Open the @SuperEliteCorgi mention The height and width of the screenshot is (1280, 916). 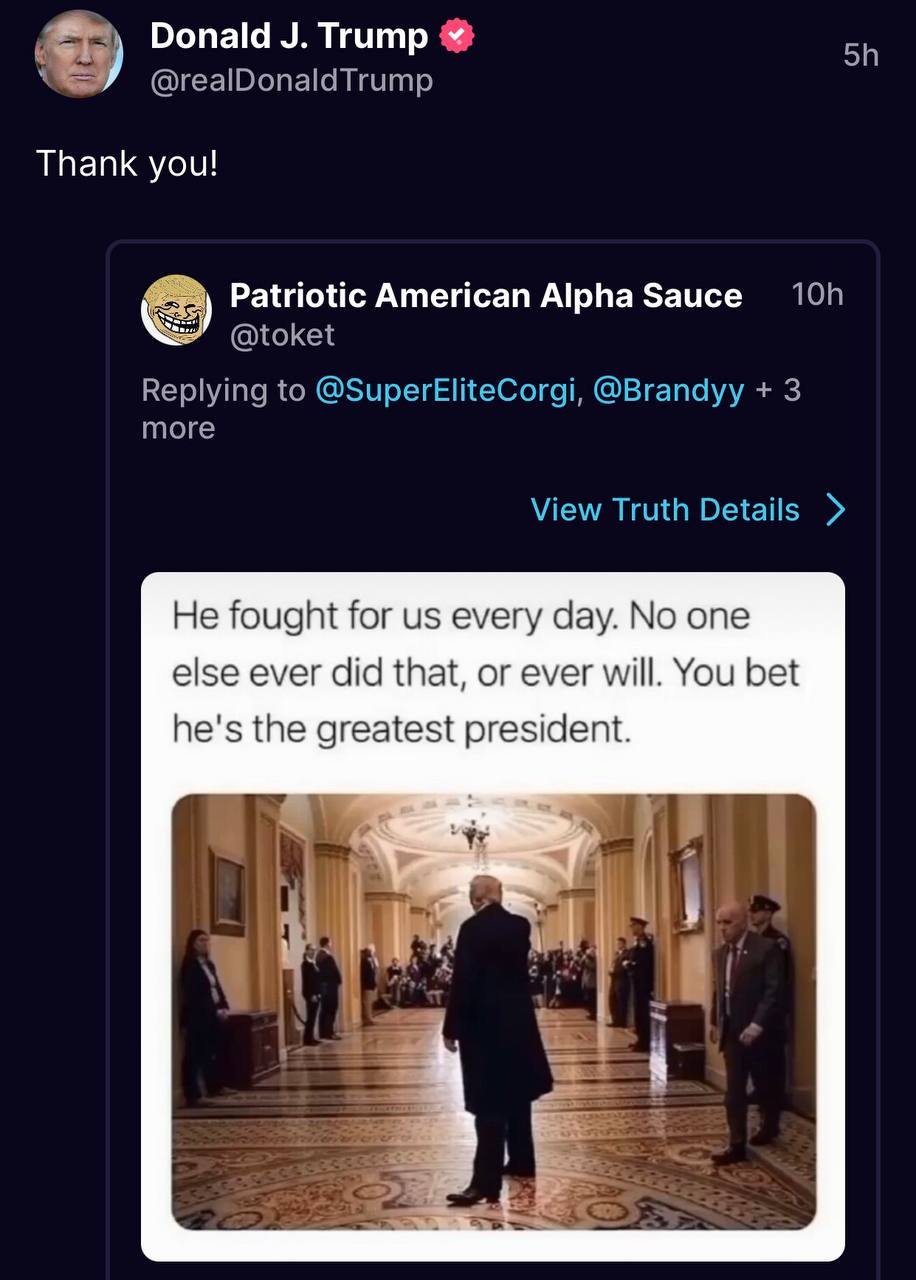coord(445,390)
